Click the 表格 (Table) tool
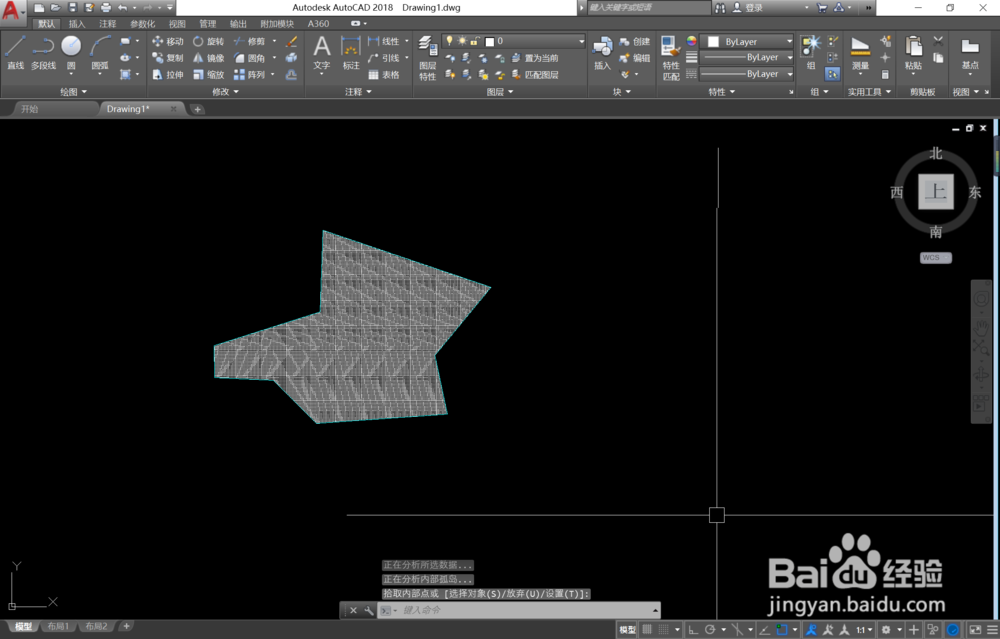The image size is (1000, 639). pyautogui.click(x=384, y=75)
